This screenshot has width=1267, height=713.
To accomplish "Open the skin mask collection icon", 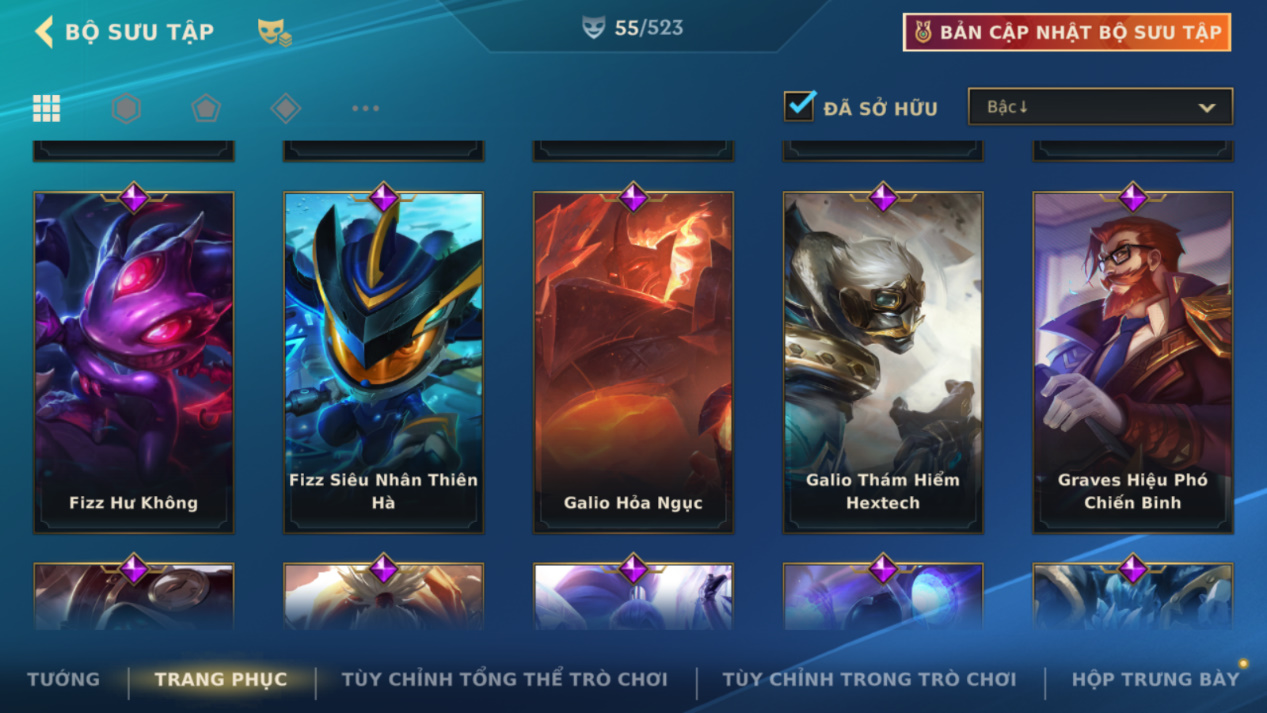I will tap(274, 32).
